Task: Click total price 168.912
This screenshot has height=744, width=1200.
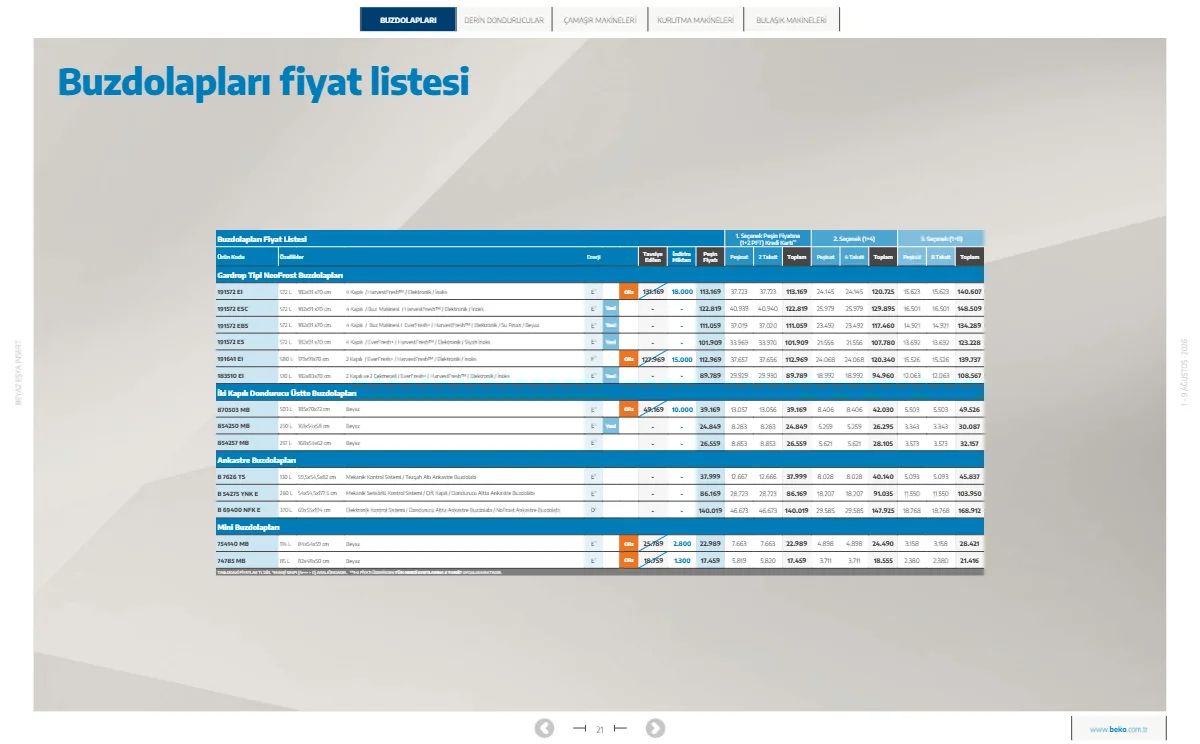Action: tap(969, 509)
